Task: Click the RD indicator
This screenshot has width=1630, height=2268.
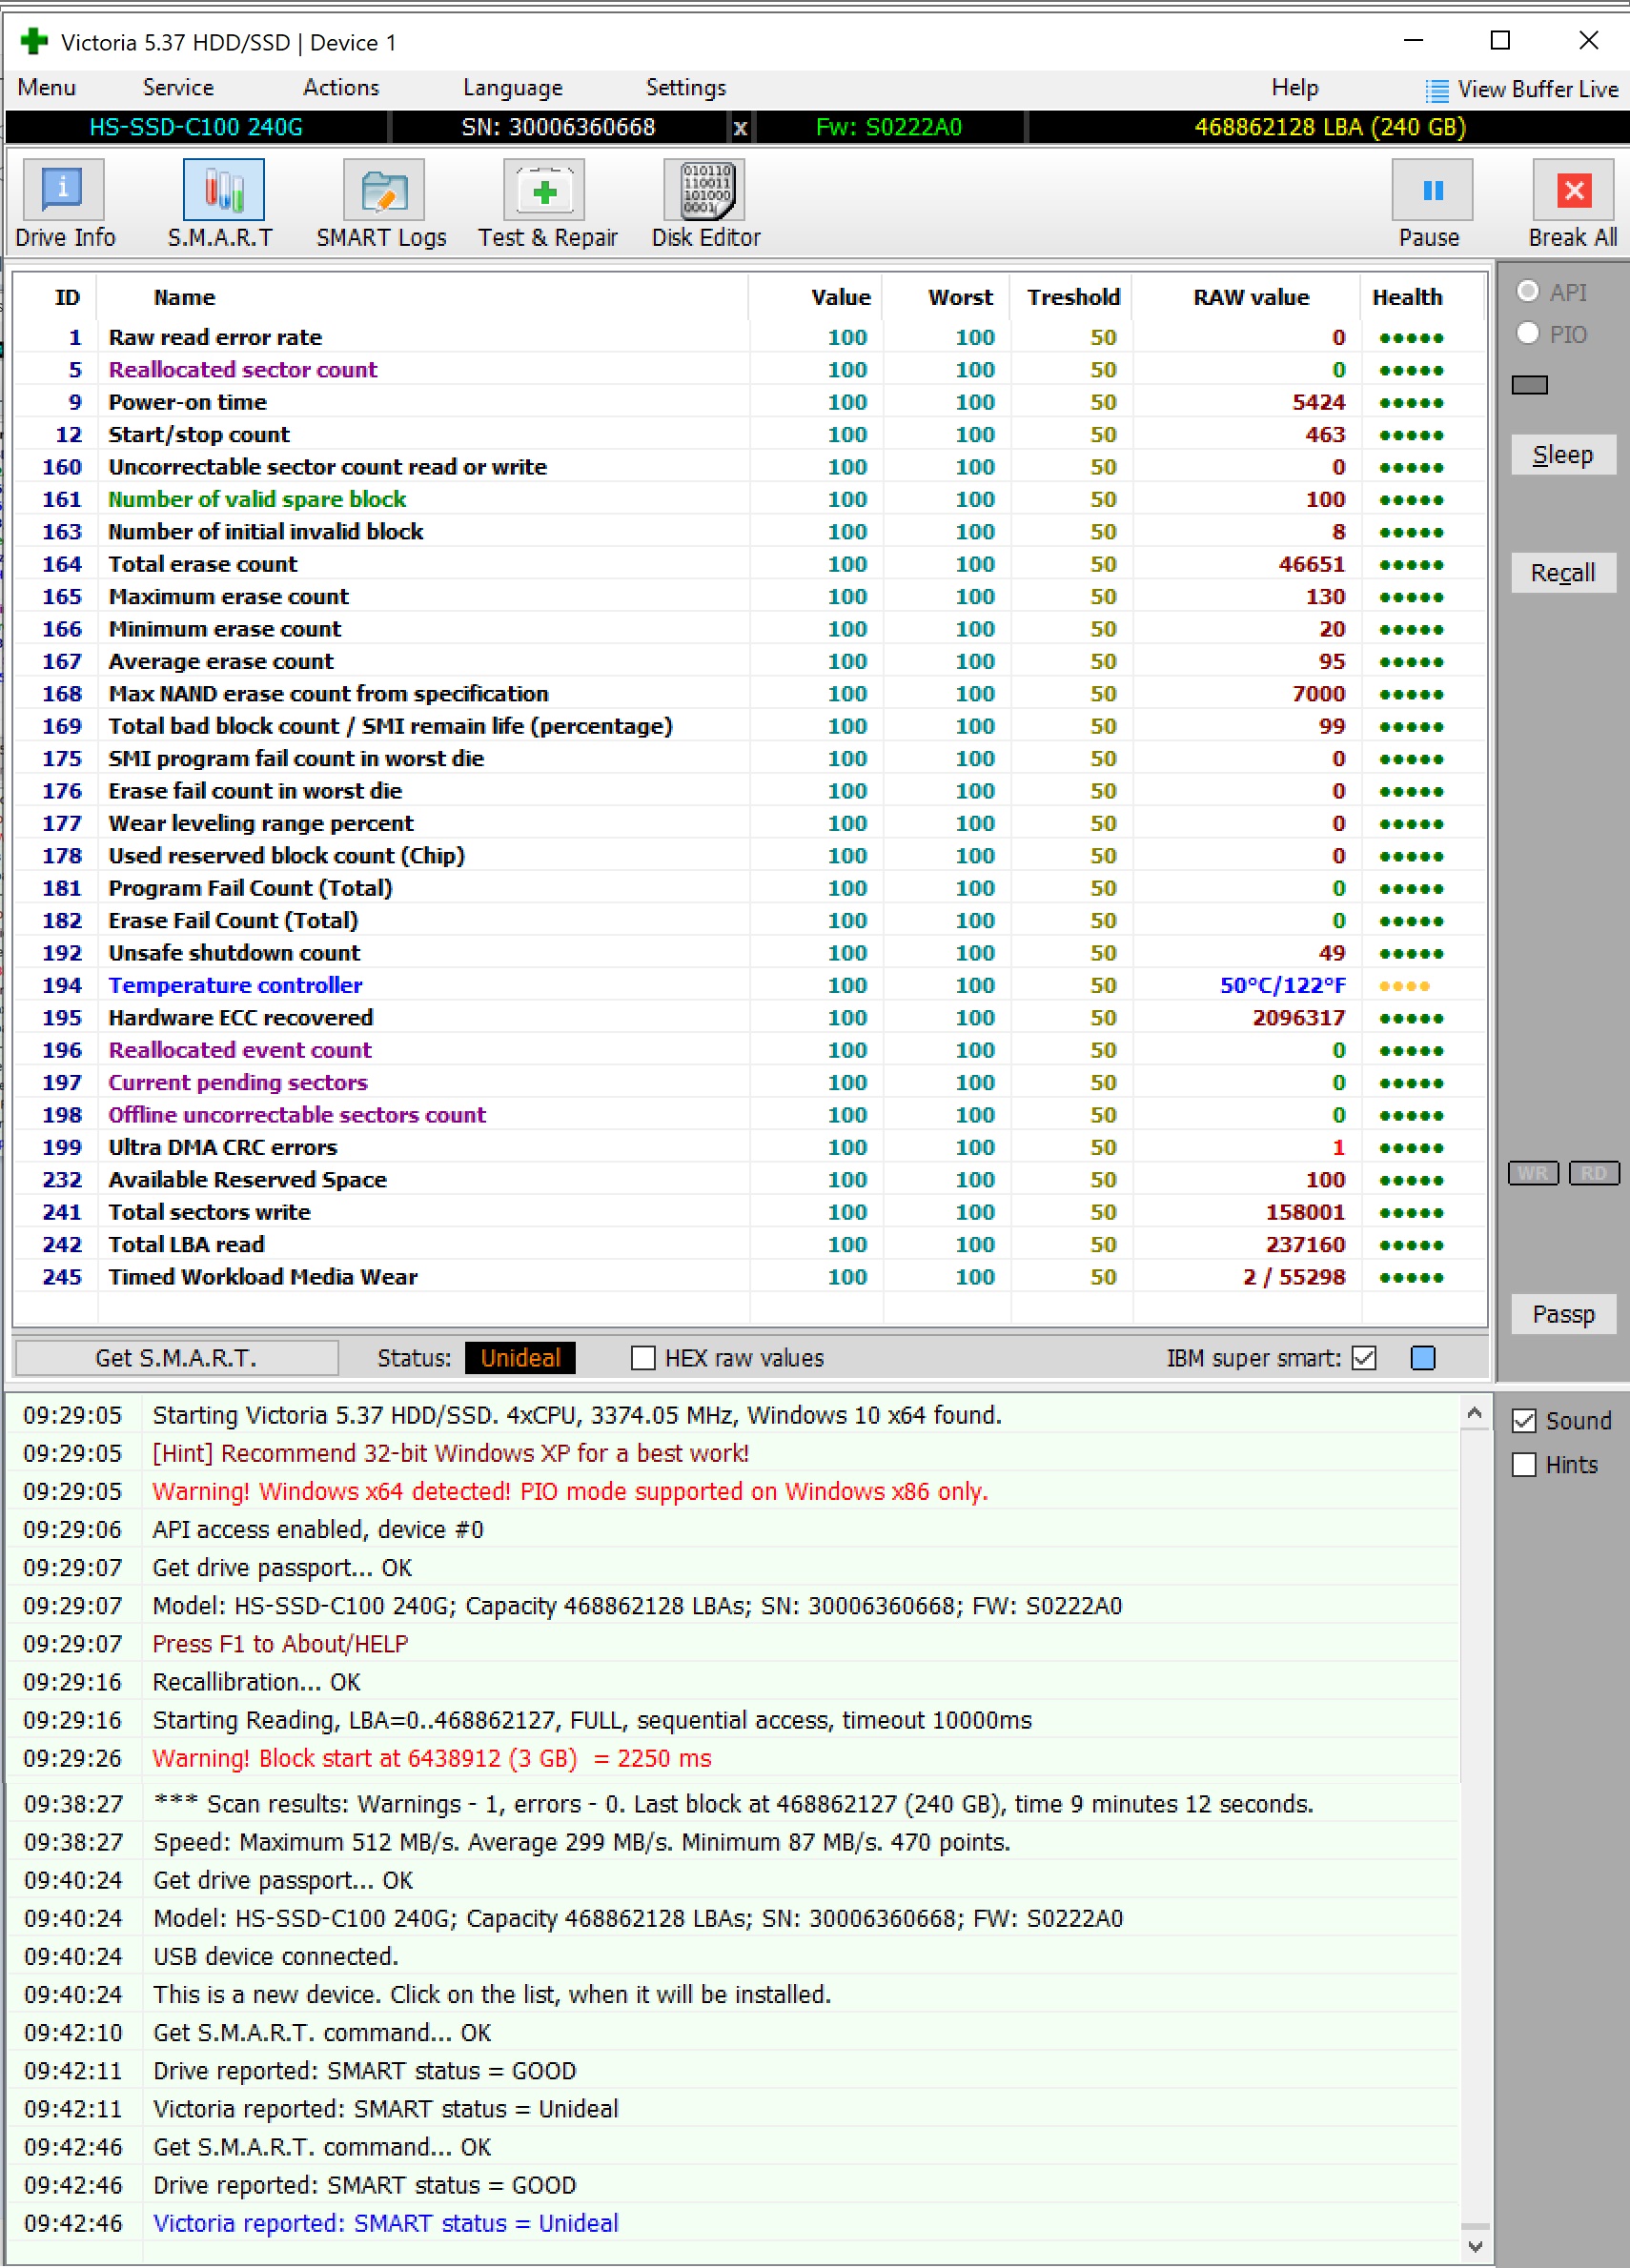Action: 1594,1173
